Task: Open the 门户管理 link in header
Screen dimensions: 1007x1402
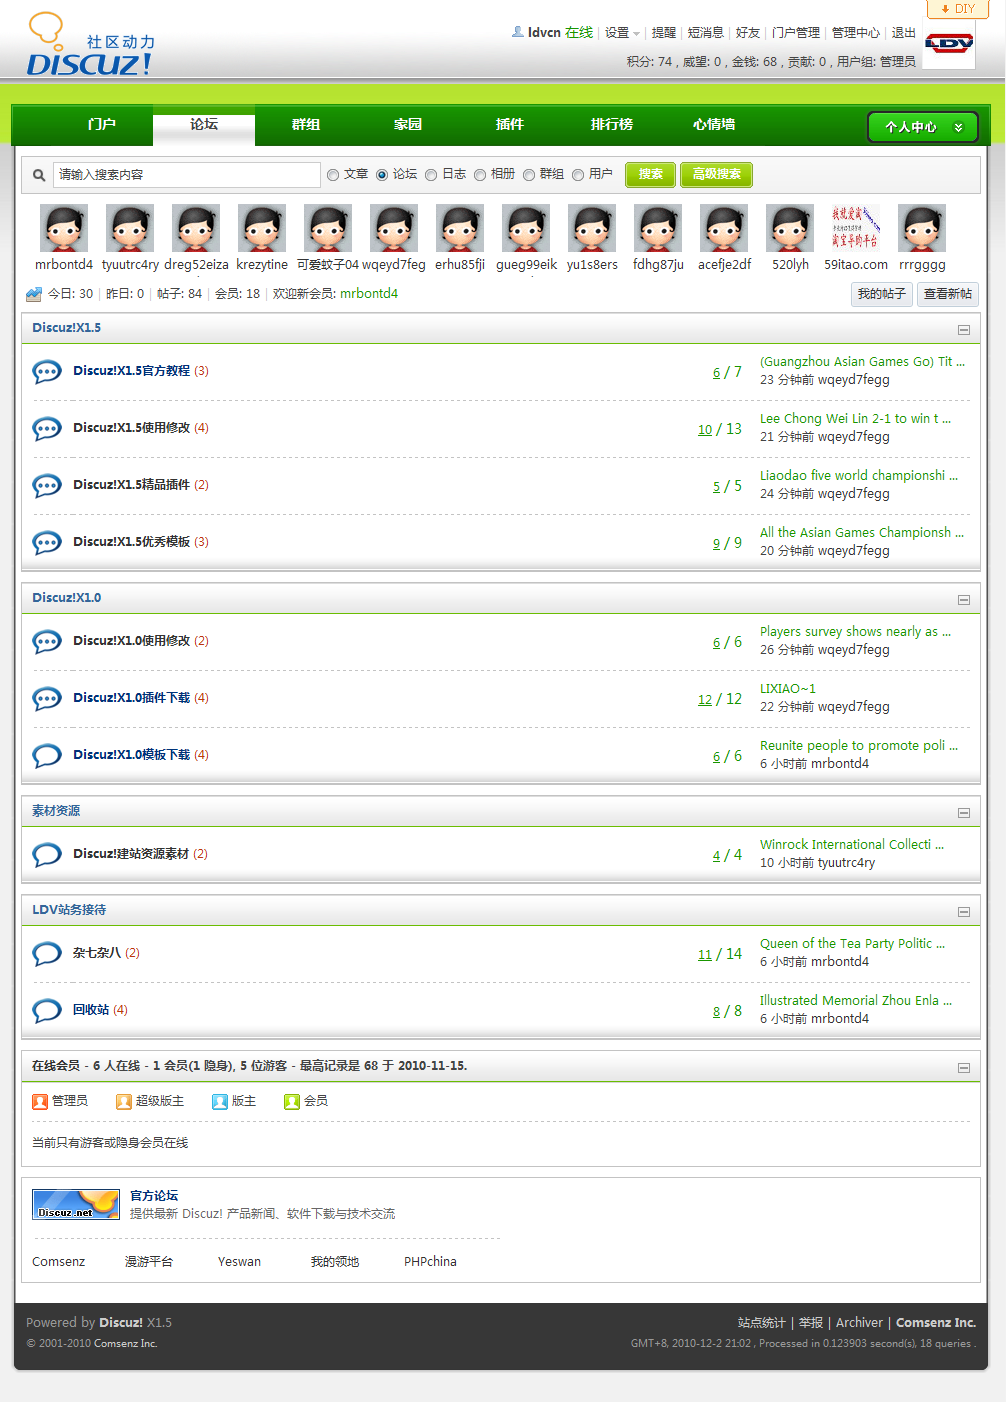Action: [796, 33]
